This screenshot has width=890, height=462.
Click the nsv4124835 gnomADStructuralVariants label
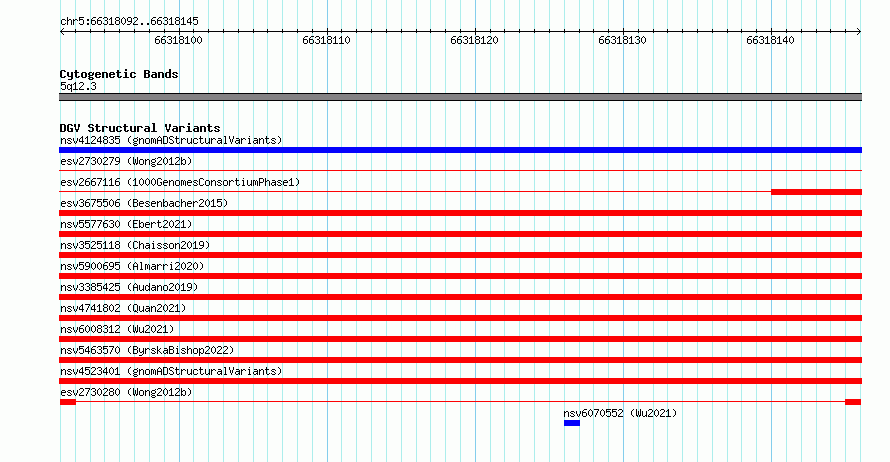(x=171, y=140)
